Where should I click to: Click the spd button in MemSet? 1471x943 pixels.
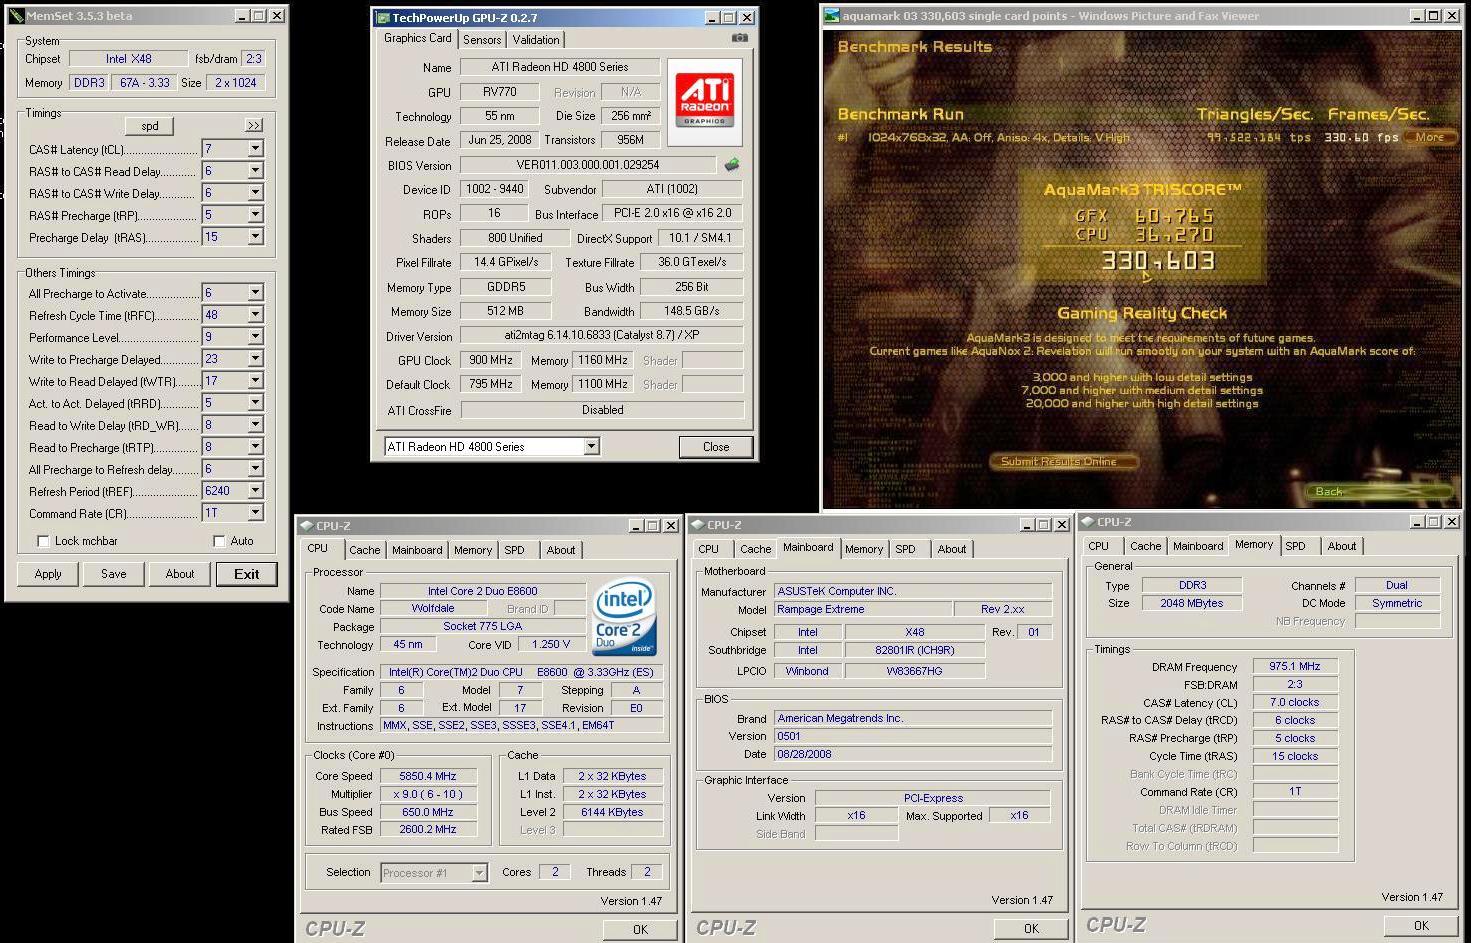tap(150, 126)
